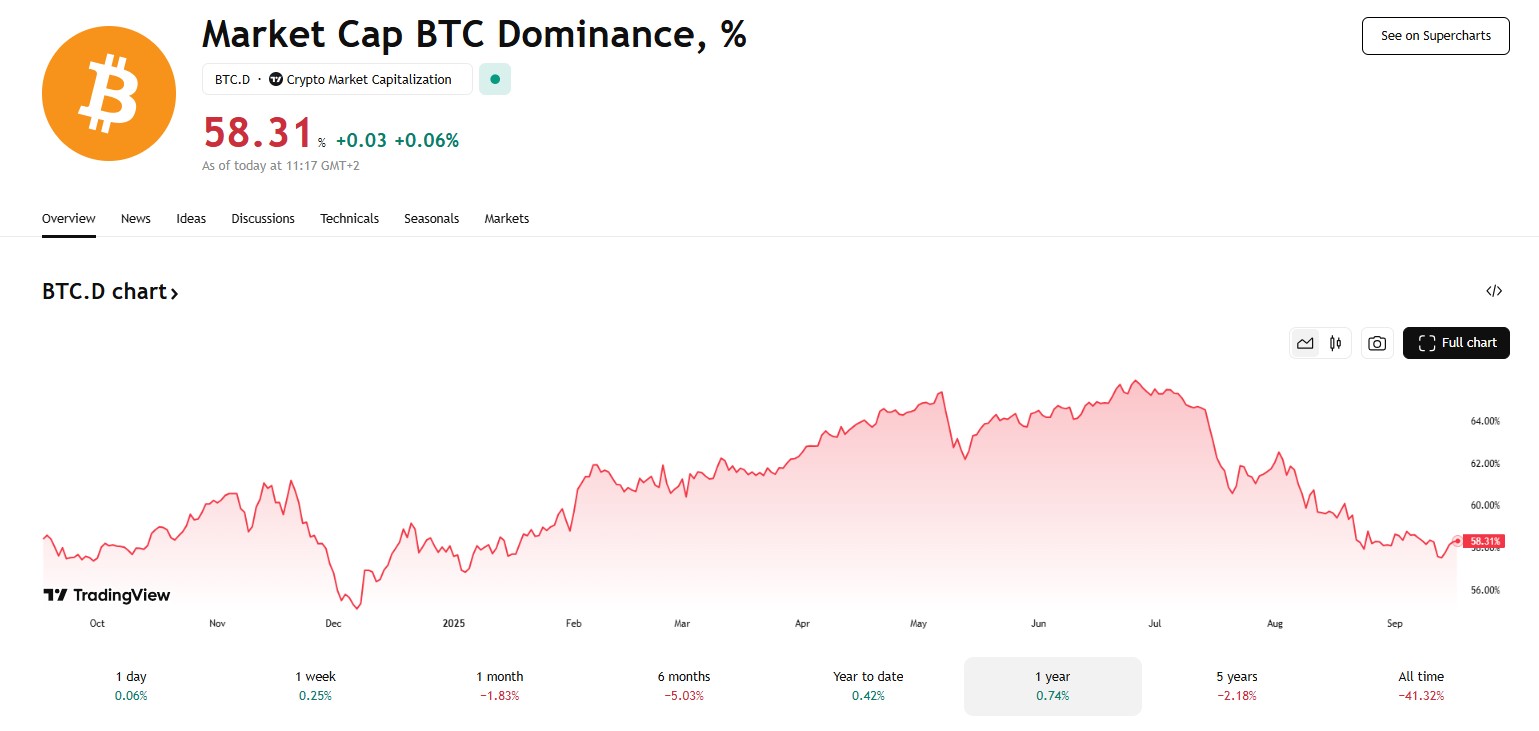Click the +0.03 +0.06% change text
Viewport: 1539px width, 731px height.
[397, 141]
